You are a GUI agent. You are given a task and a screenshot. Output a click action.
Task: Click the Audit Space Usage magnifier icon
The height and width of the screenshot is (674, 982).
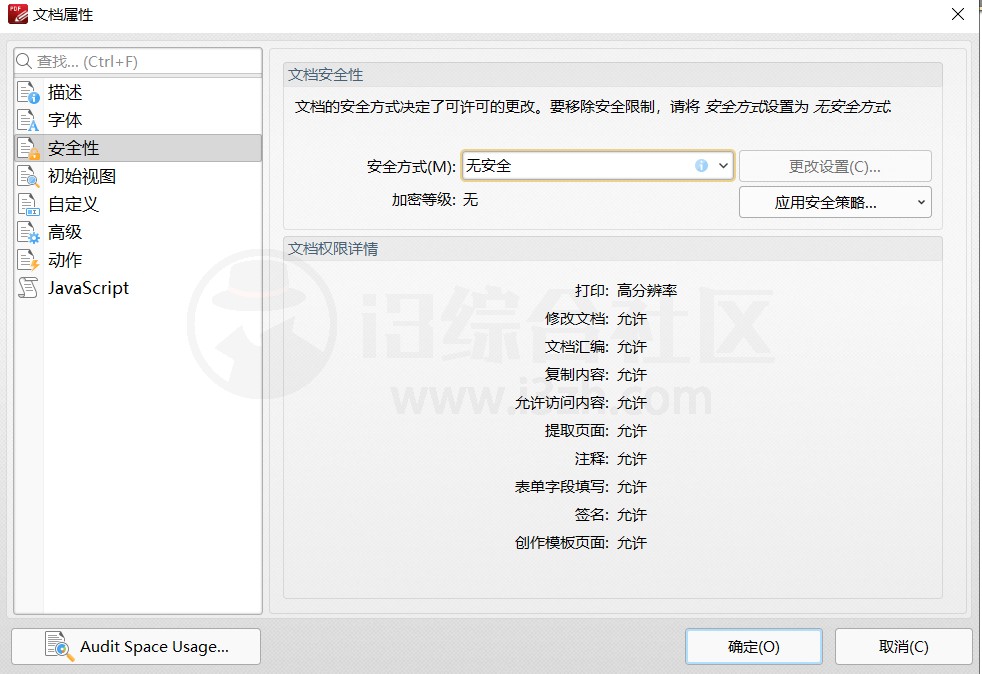(59, 646)
